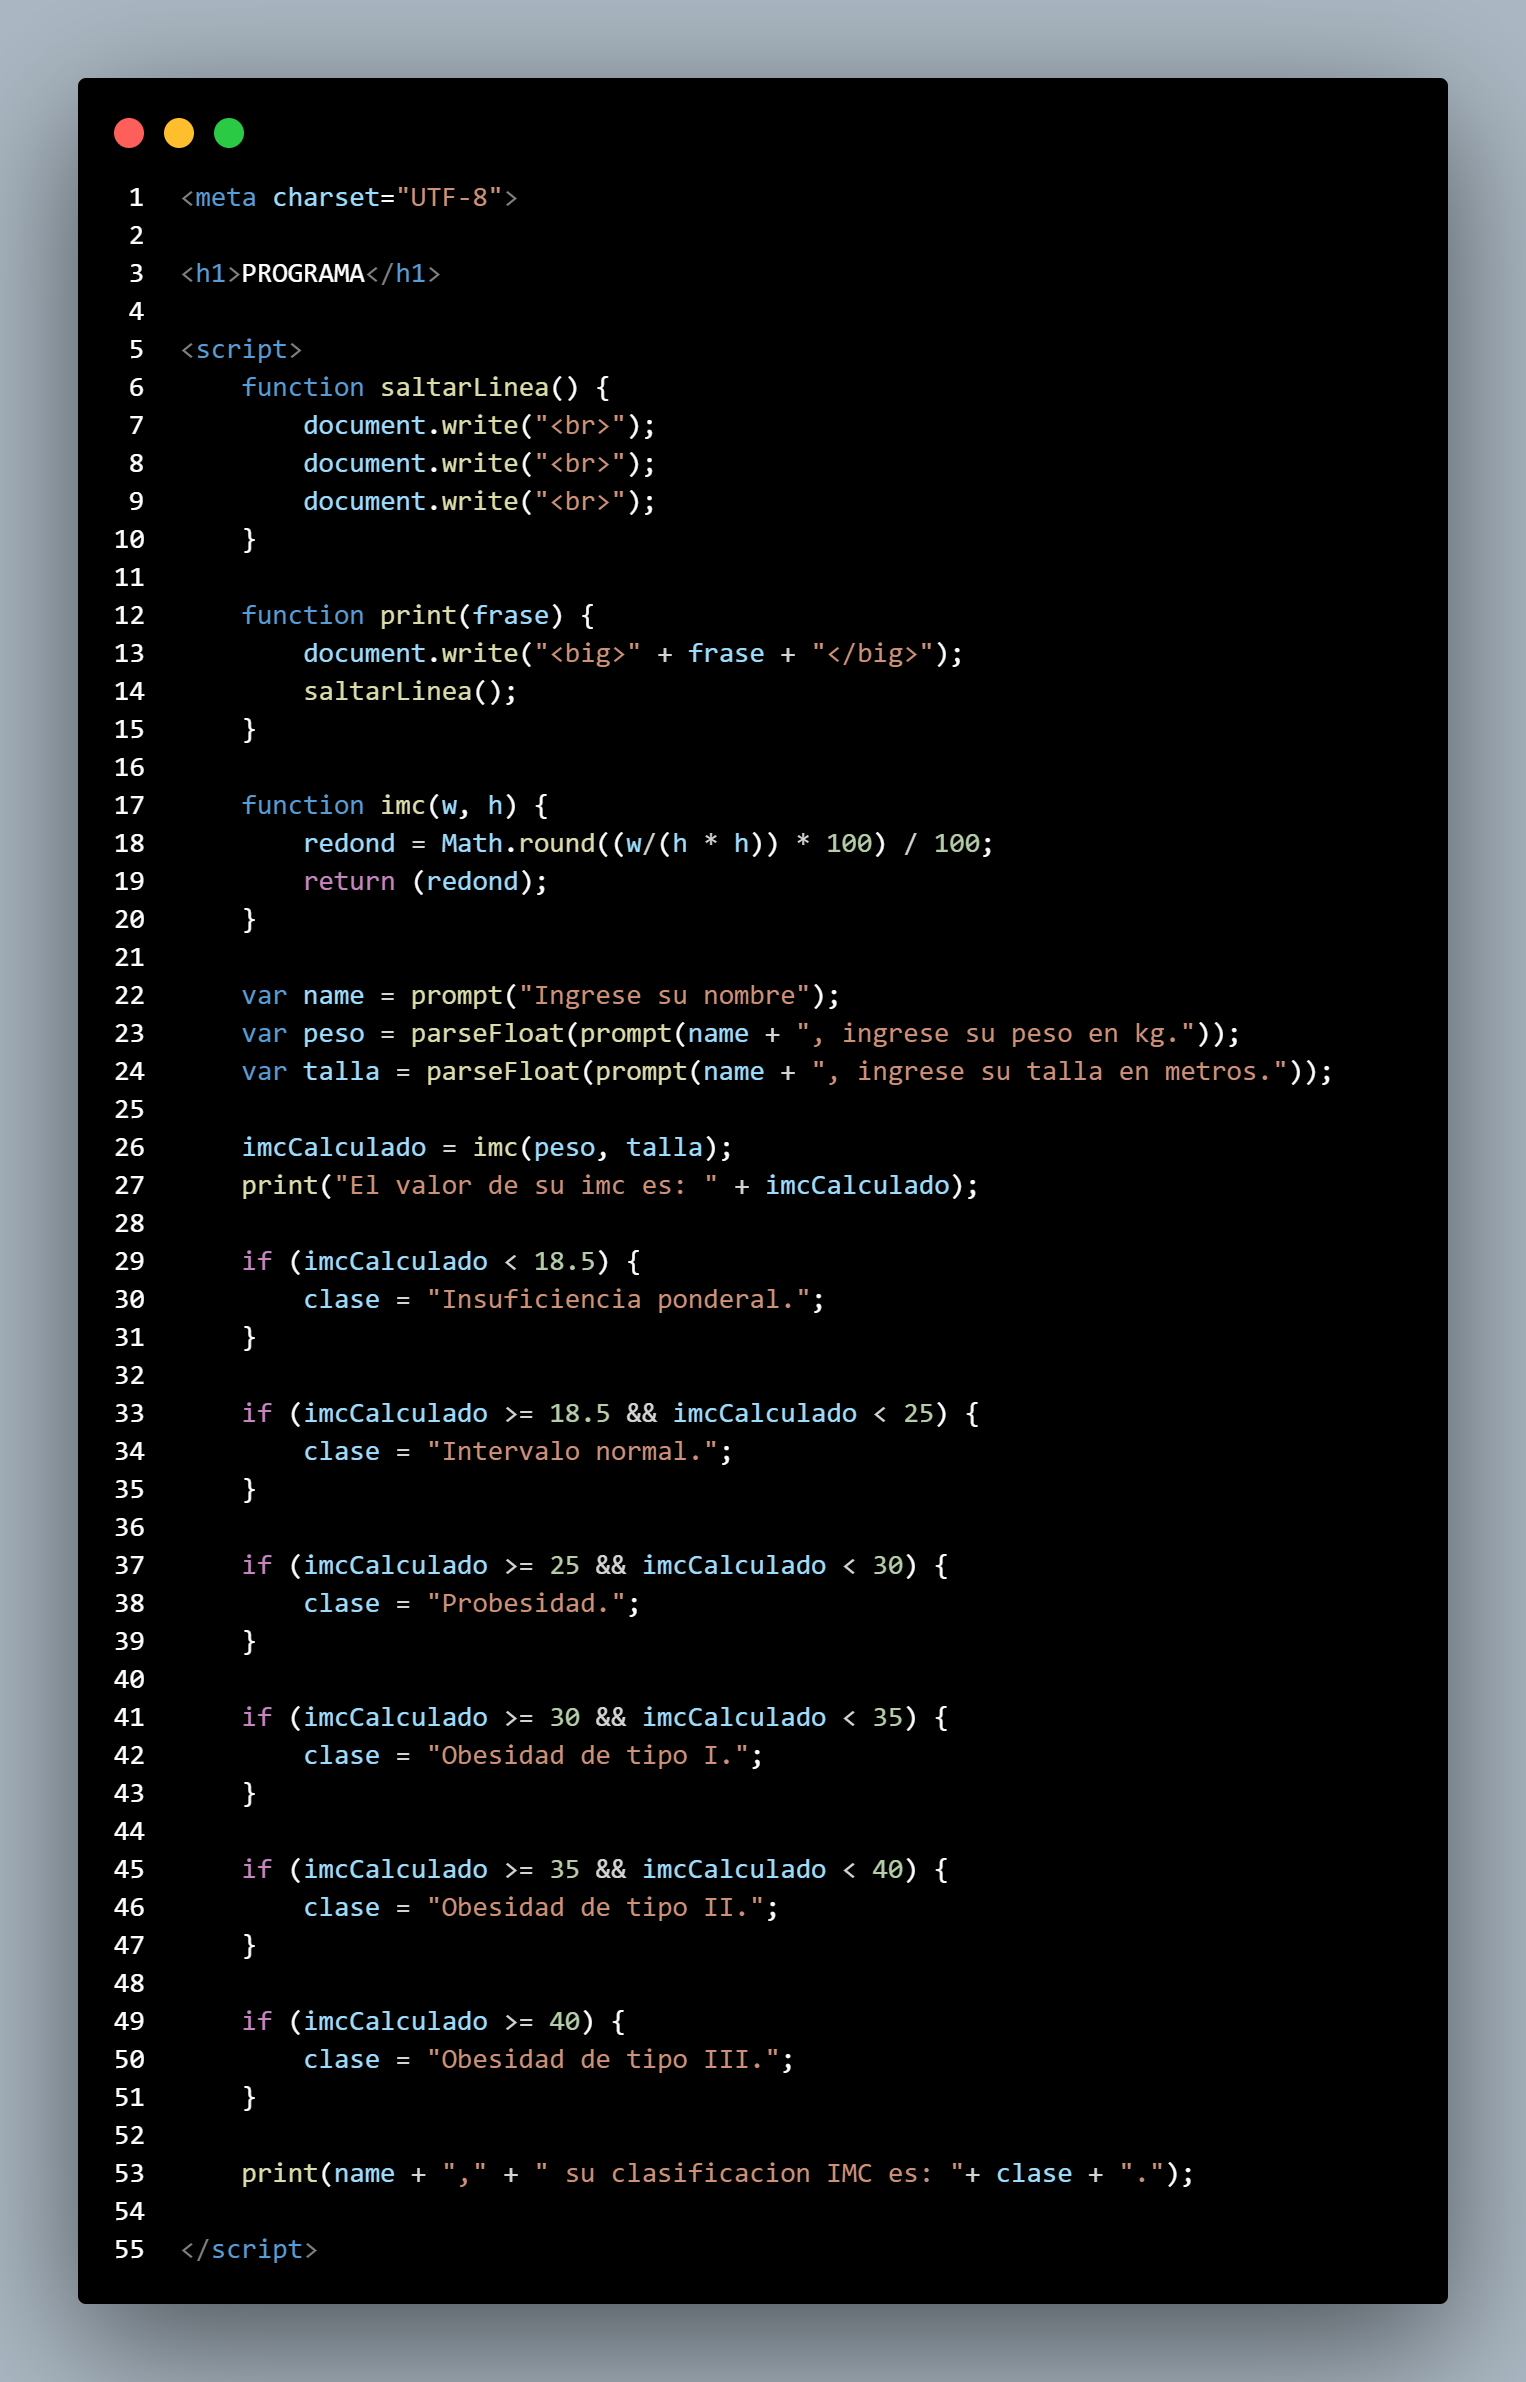Click the red close dot

point(129,133)
